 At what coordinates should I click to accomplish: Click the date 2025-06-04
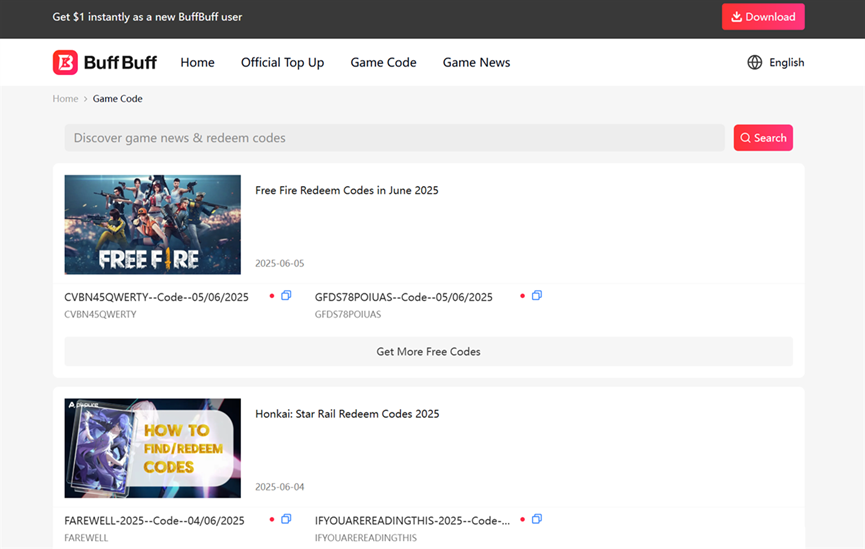click(280, 487)
